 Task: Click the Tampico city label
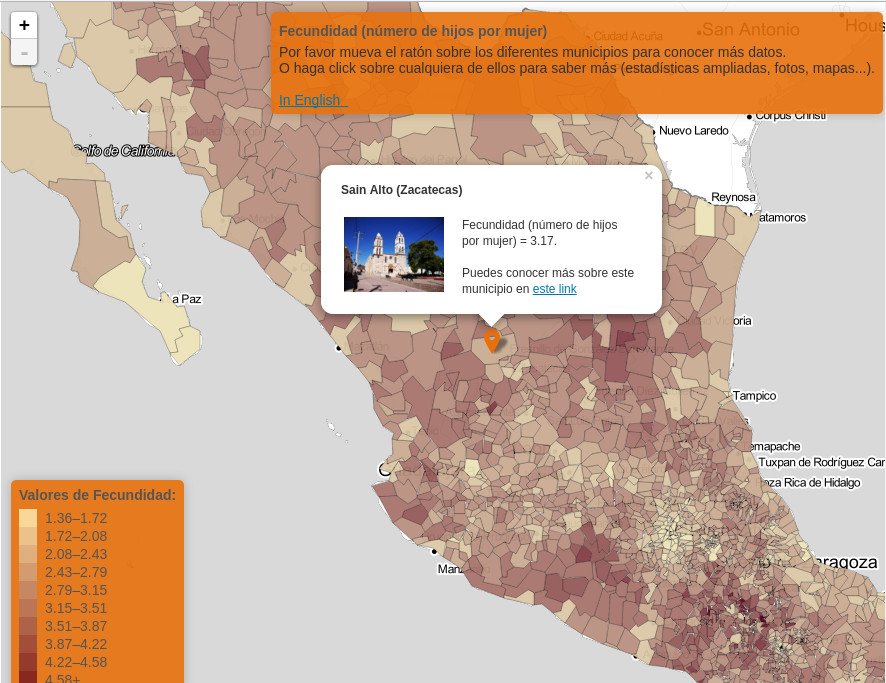[753, 396]
